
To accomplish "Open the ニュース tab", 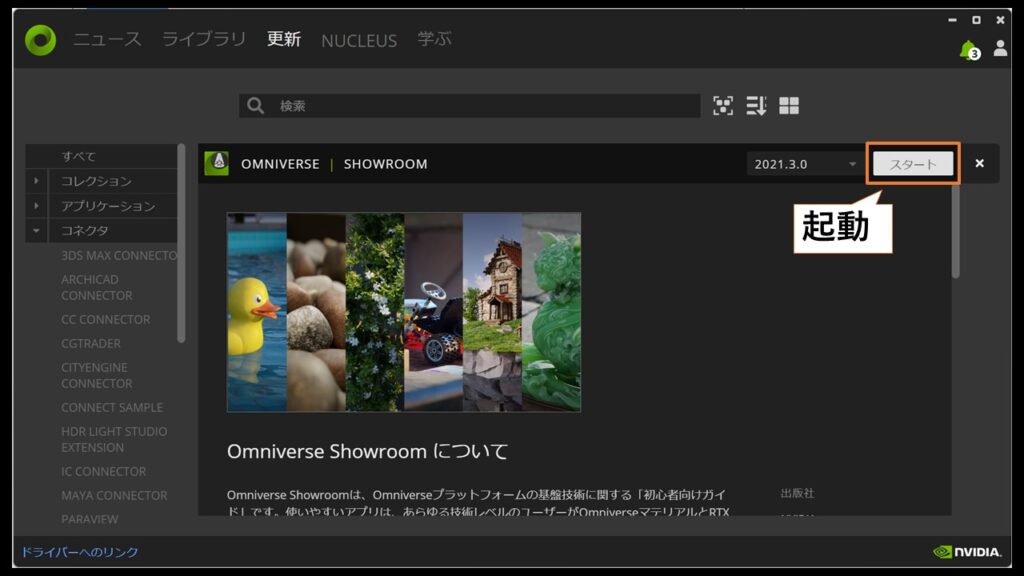I will tap(107, 39).
